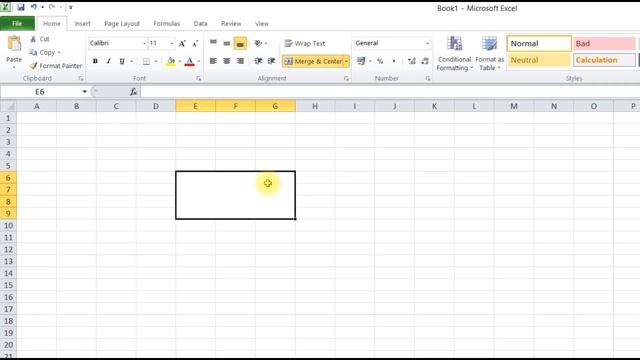Toggle bold formatting

(x=95, y=61)
